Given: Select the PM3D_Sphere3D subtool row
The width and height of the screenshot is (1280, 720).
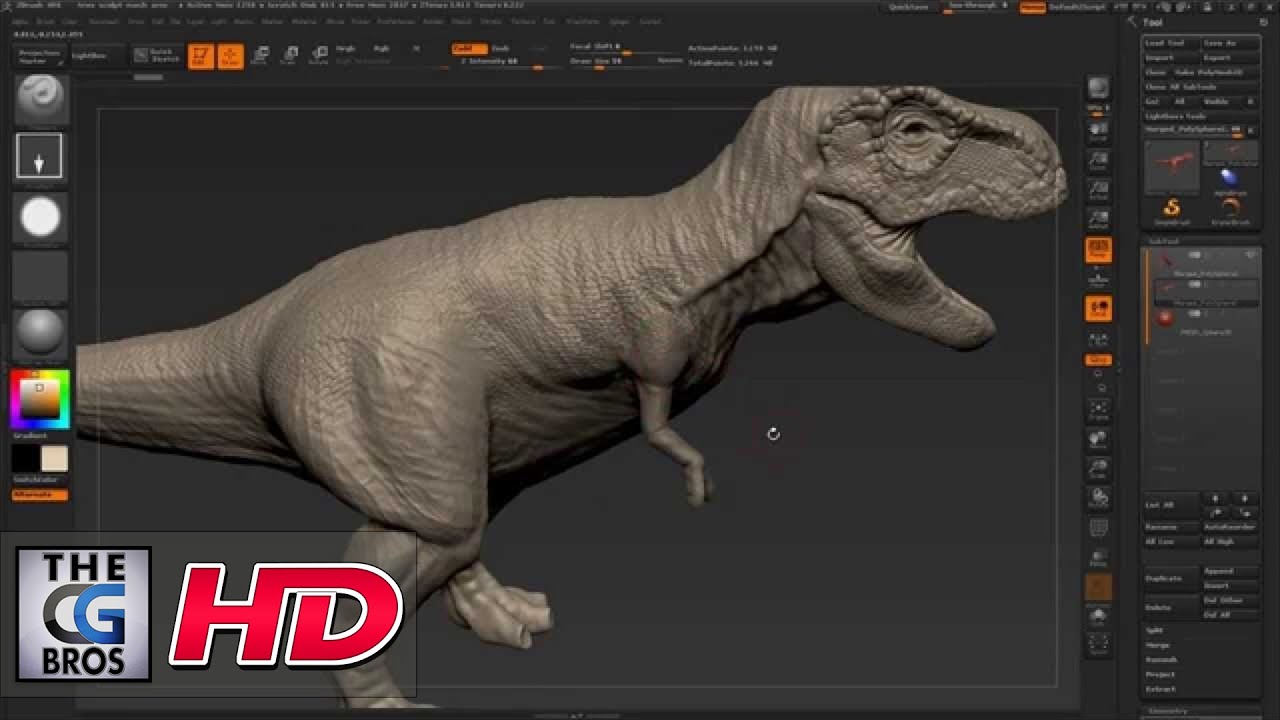Looking at the screenshot, I should [1205, 322].
